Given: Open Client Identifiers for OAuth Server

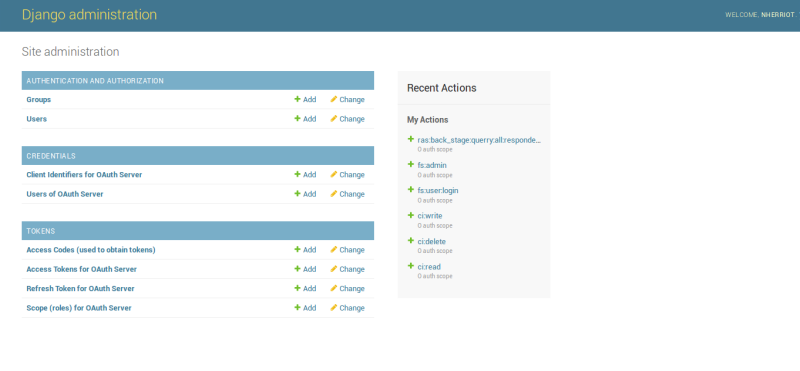Looking at the screenshot, I should [x=84, y=175].
